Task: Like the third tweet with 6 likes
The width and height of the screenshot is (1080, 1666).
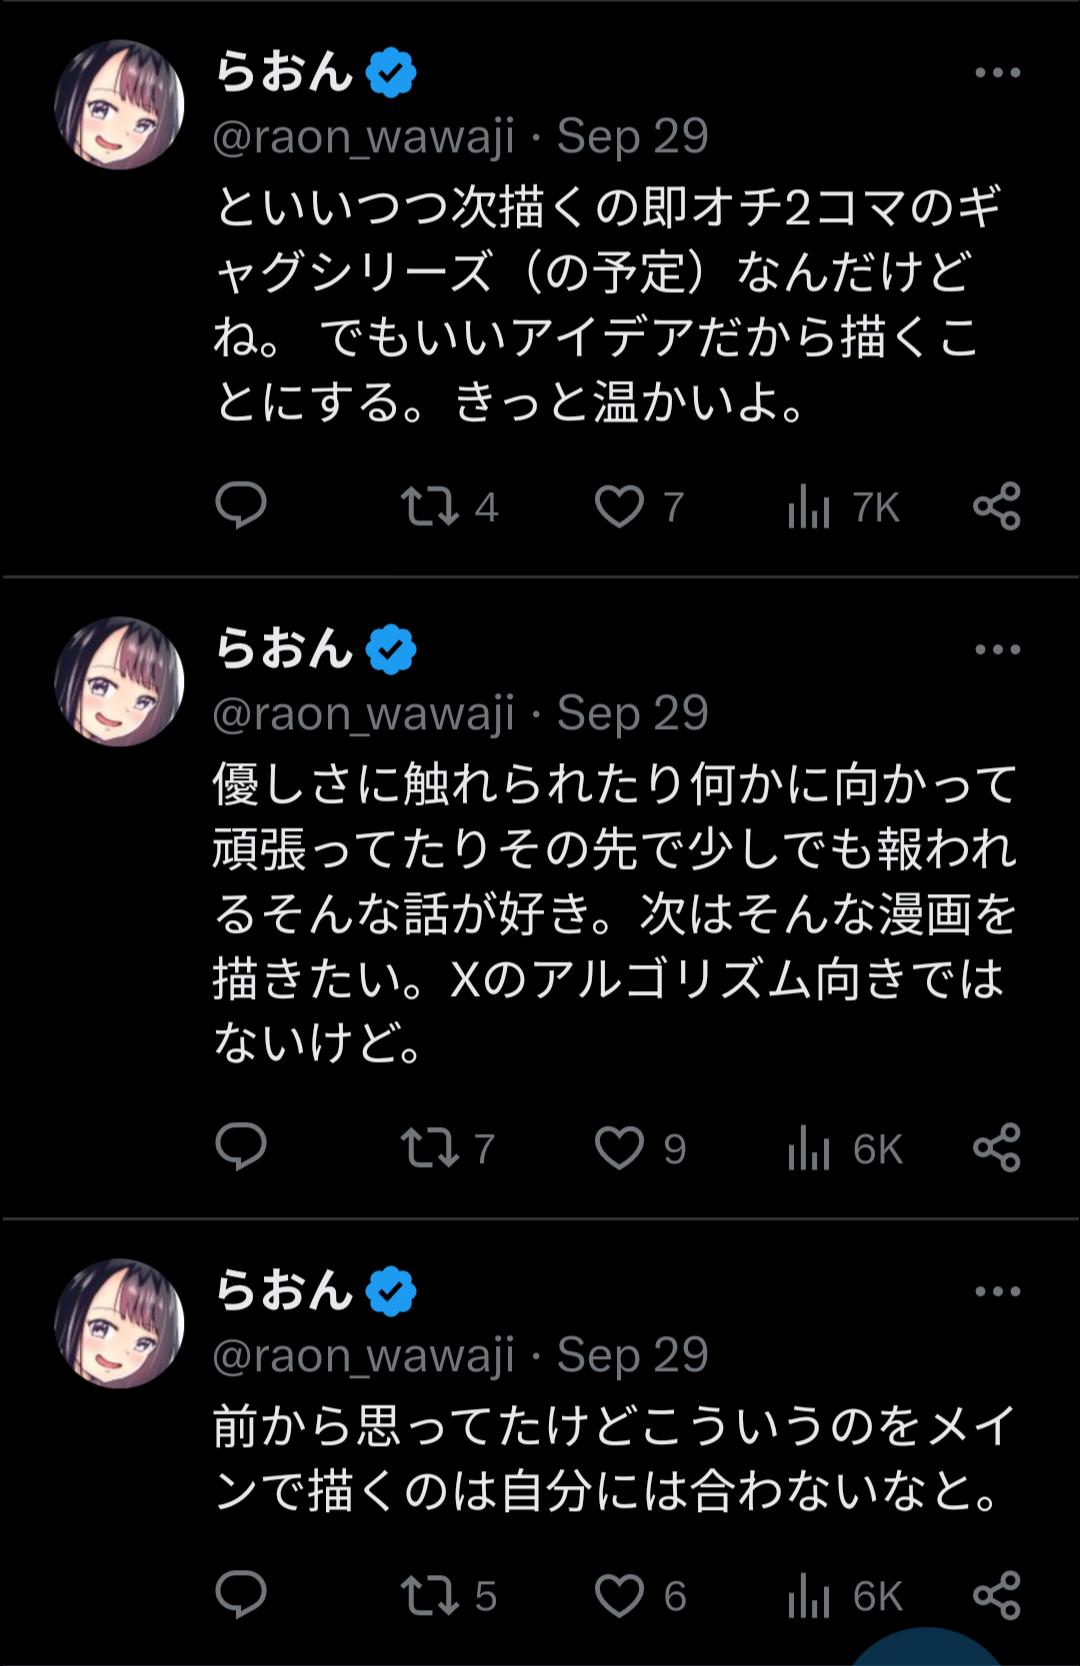Action: pos(619,1596)
